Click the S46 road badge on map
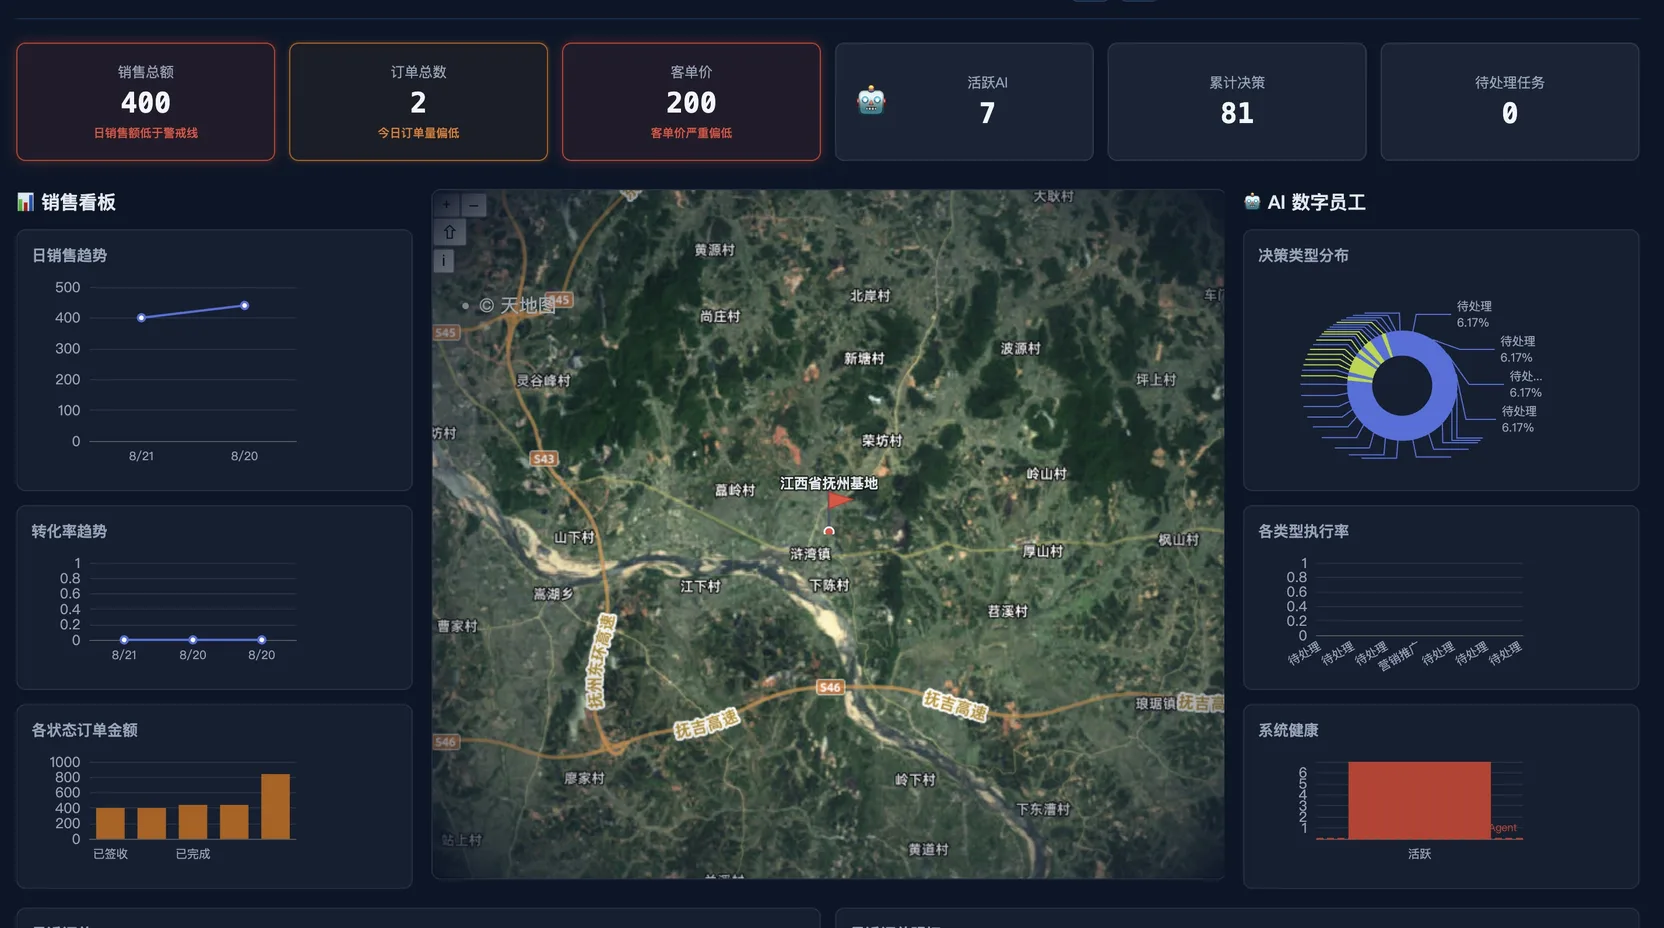The width and height of the screenshot is (1664, 928). pos(830,687)
